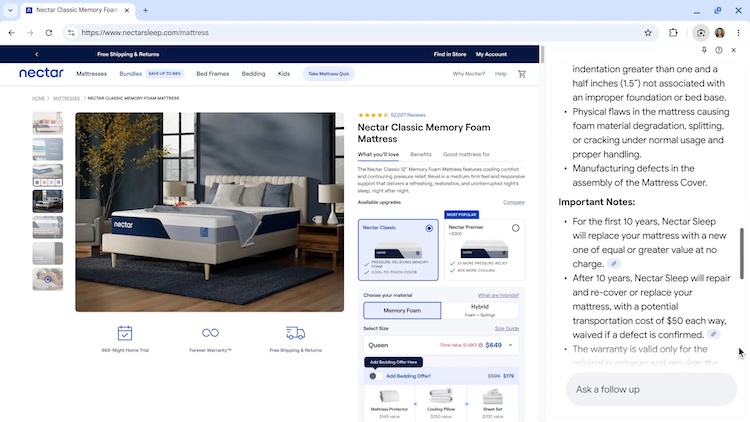Open the Mattresses nav menu
Viewport: 750px width, 422px height.
pyautogui.click(x=91, y=74)
